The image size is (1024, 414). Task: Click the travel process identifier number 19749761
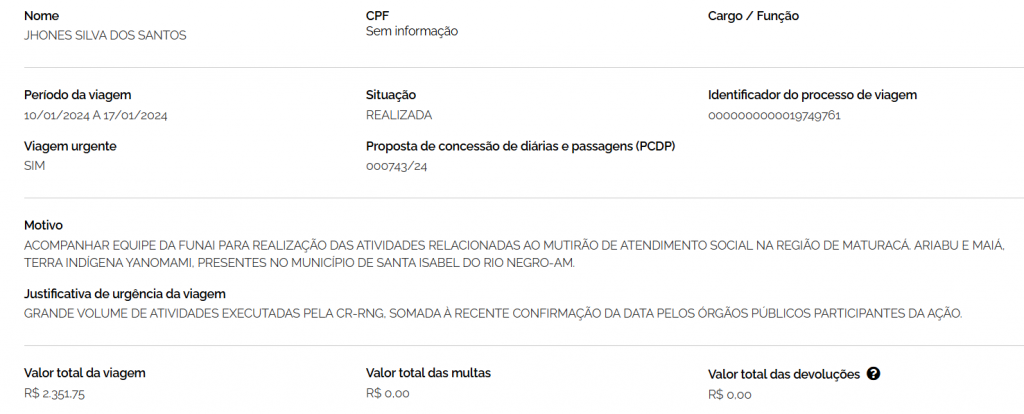point(774,115)
